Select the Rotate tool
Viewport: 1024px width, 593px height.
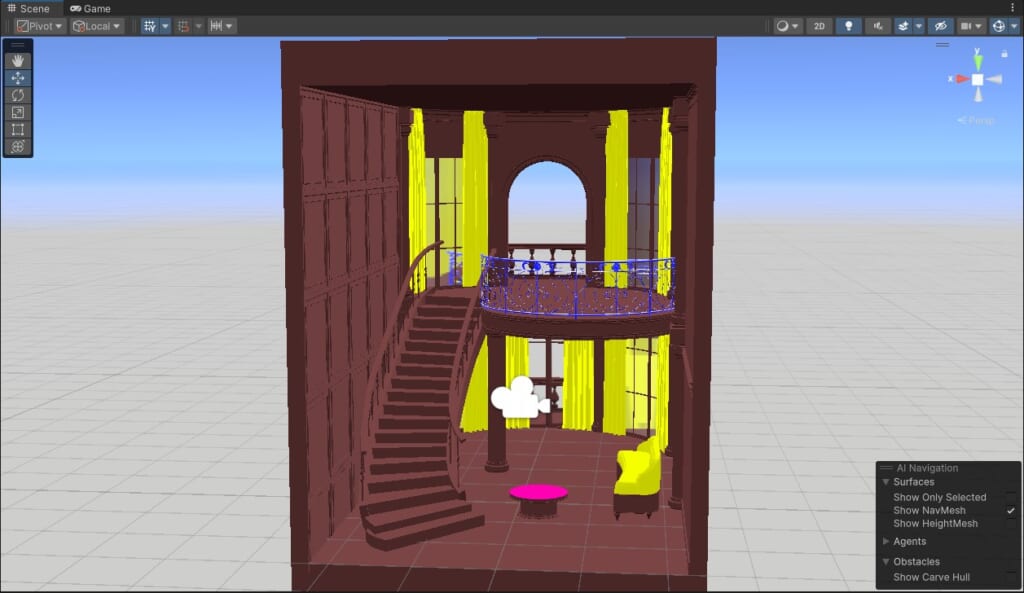[18, 95]
